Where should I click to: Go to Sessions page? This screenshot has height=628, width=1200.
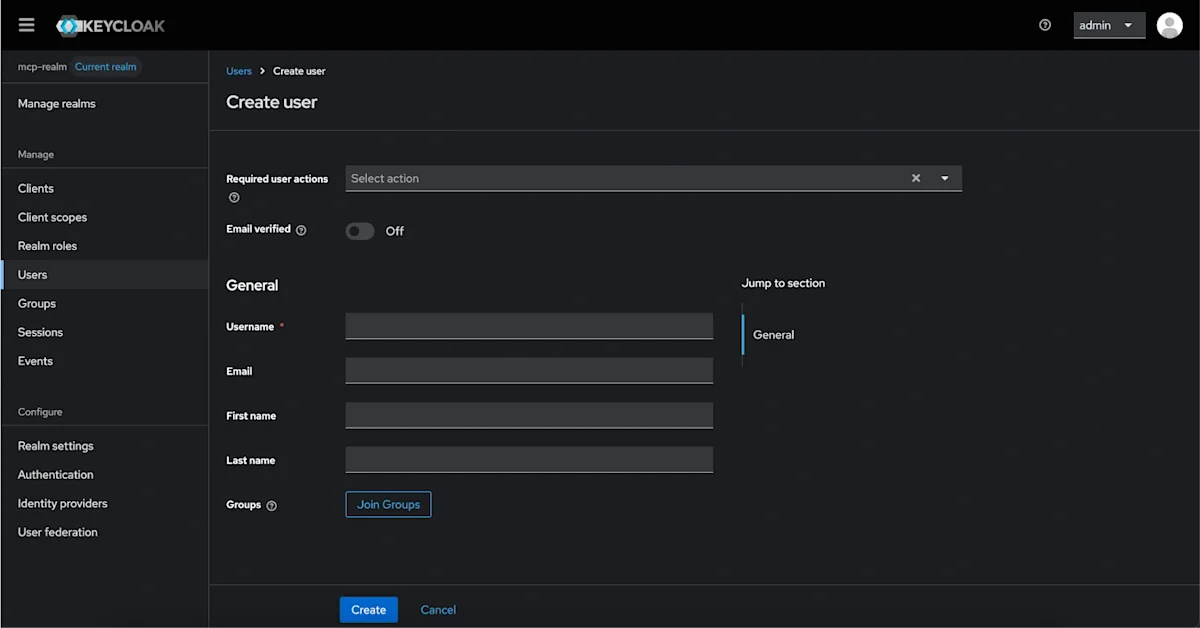coord(40,332)
